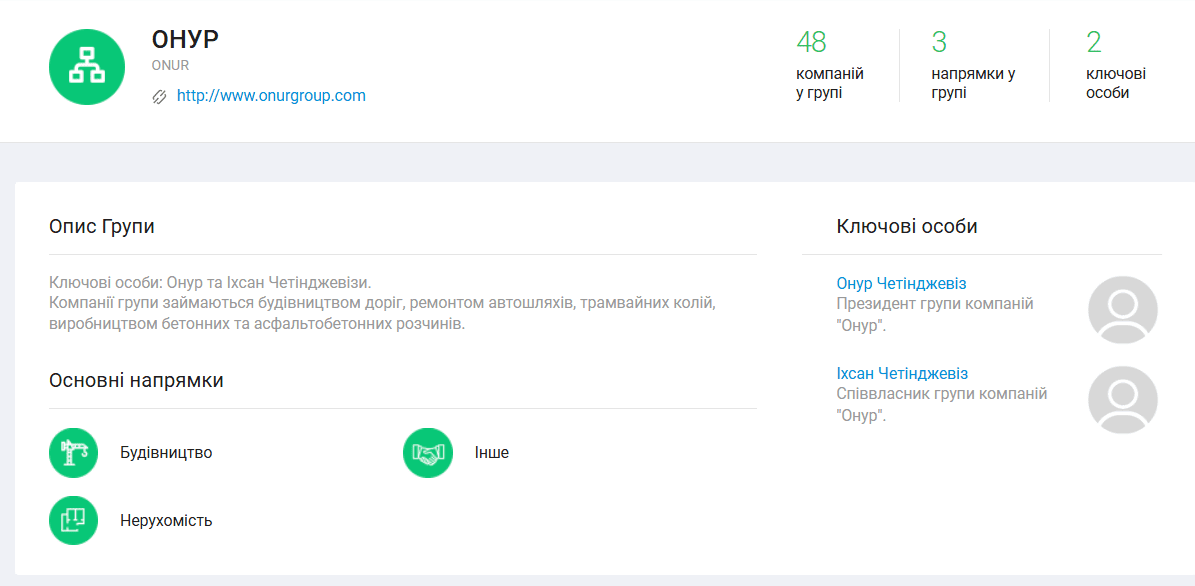This screenshot has height=586, width=1195.
Task: Select the Нерухомість floor plan icon
Action: [x=73, y=520]
